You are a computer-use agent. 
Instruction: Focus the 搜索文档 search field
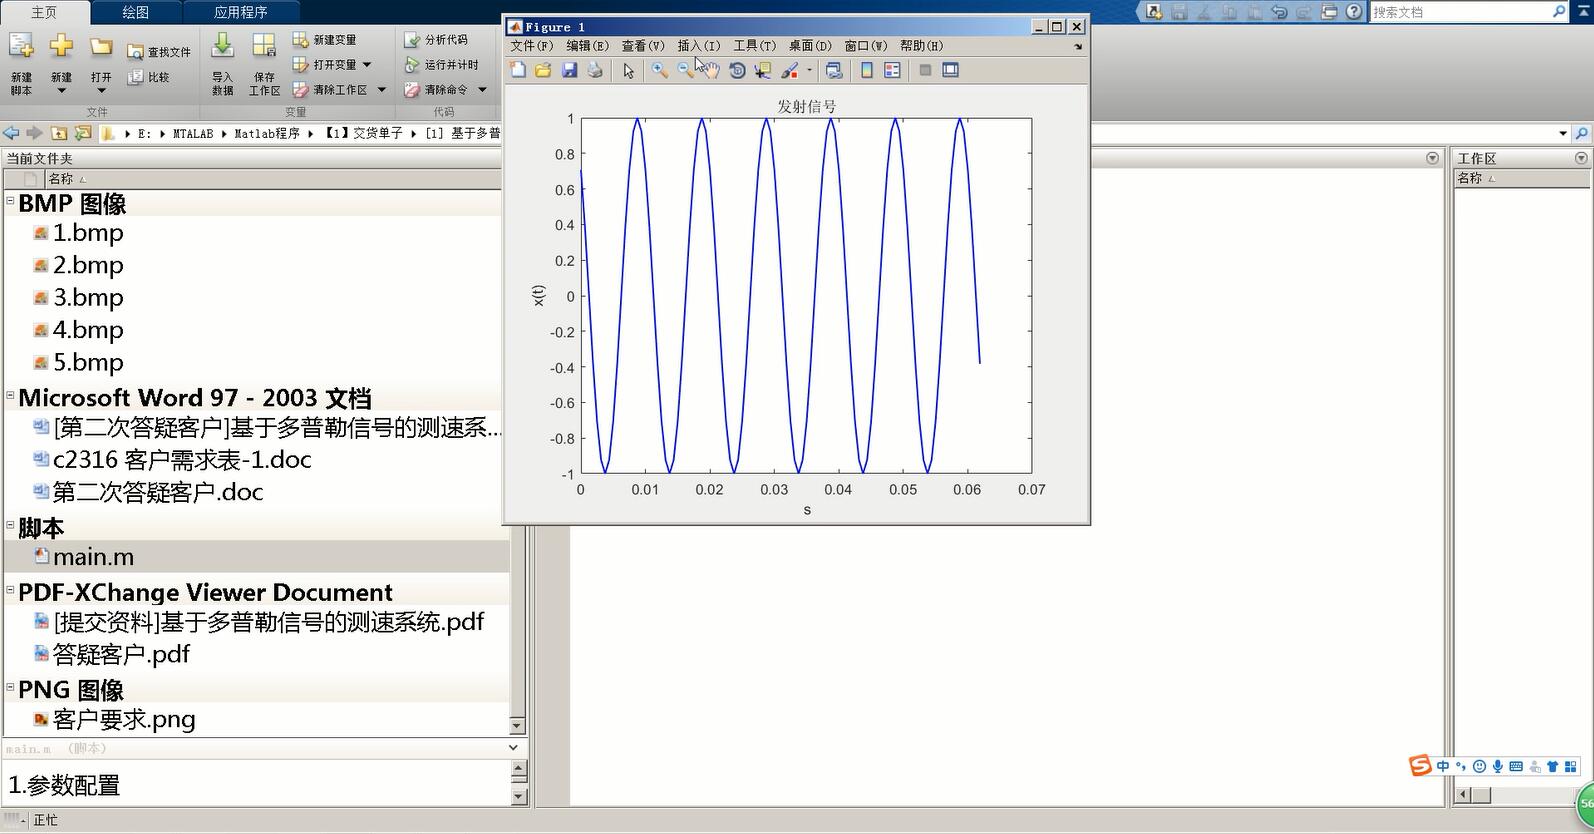coord(1460,12)
